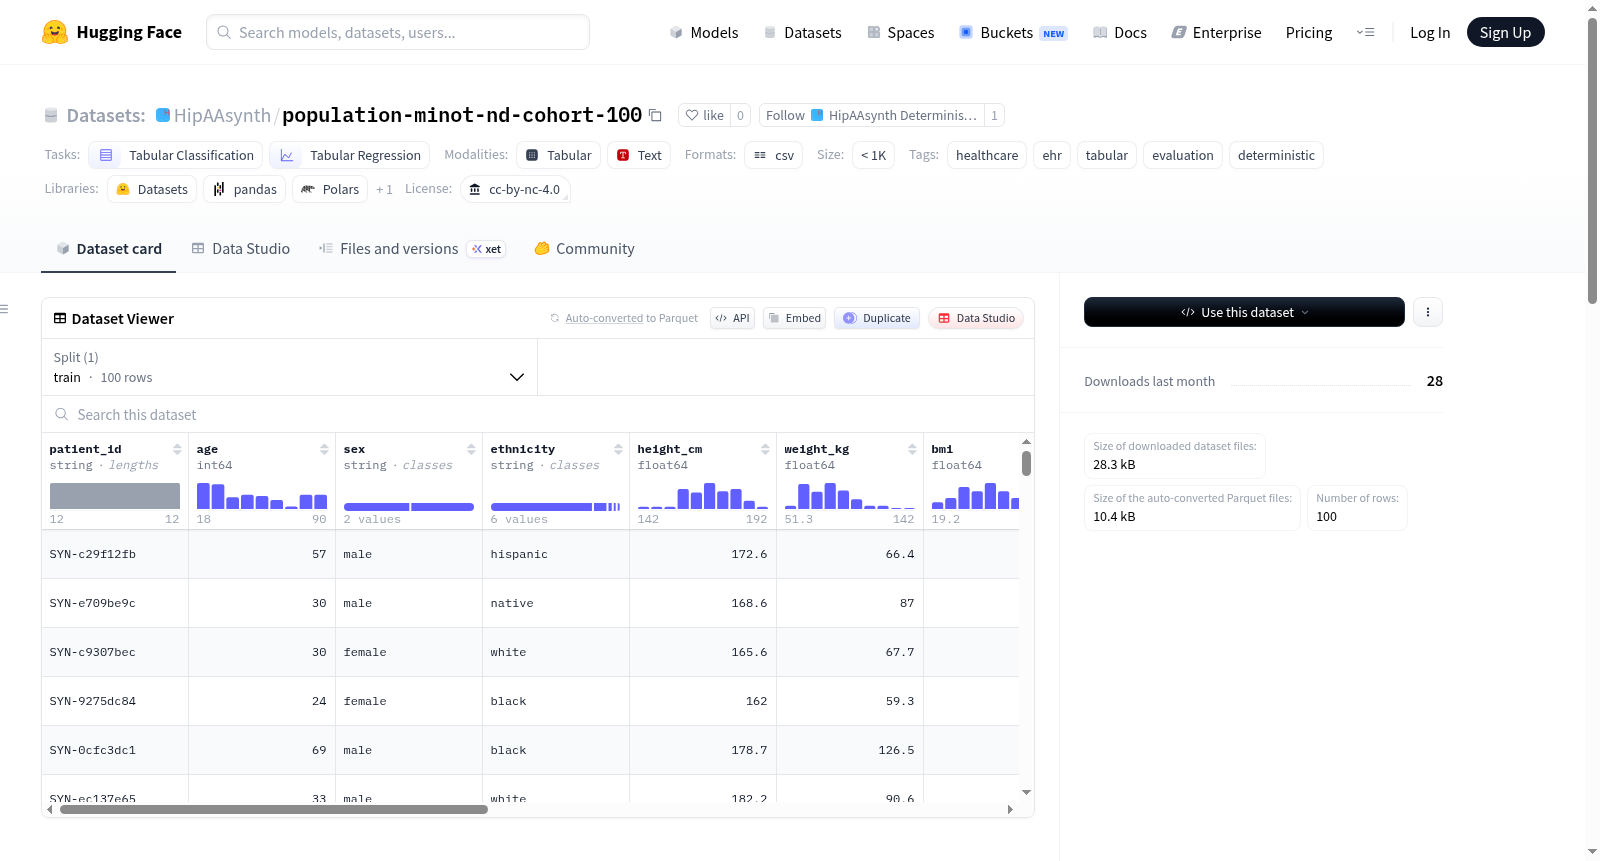
Task: Click the height_cm histogram range bar
Action: tap(703, 496)
